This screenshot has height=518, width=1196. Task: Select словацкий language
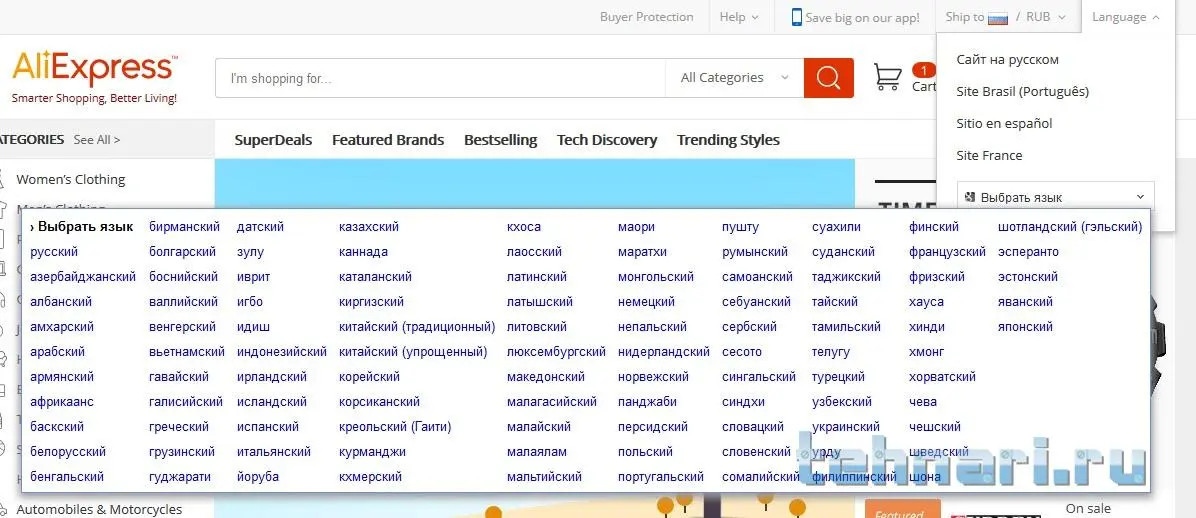tap(754, 426)
